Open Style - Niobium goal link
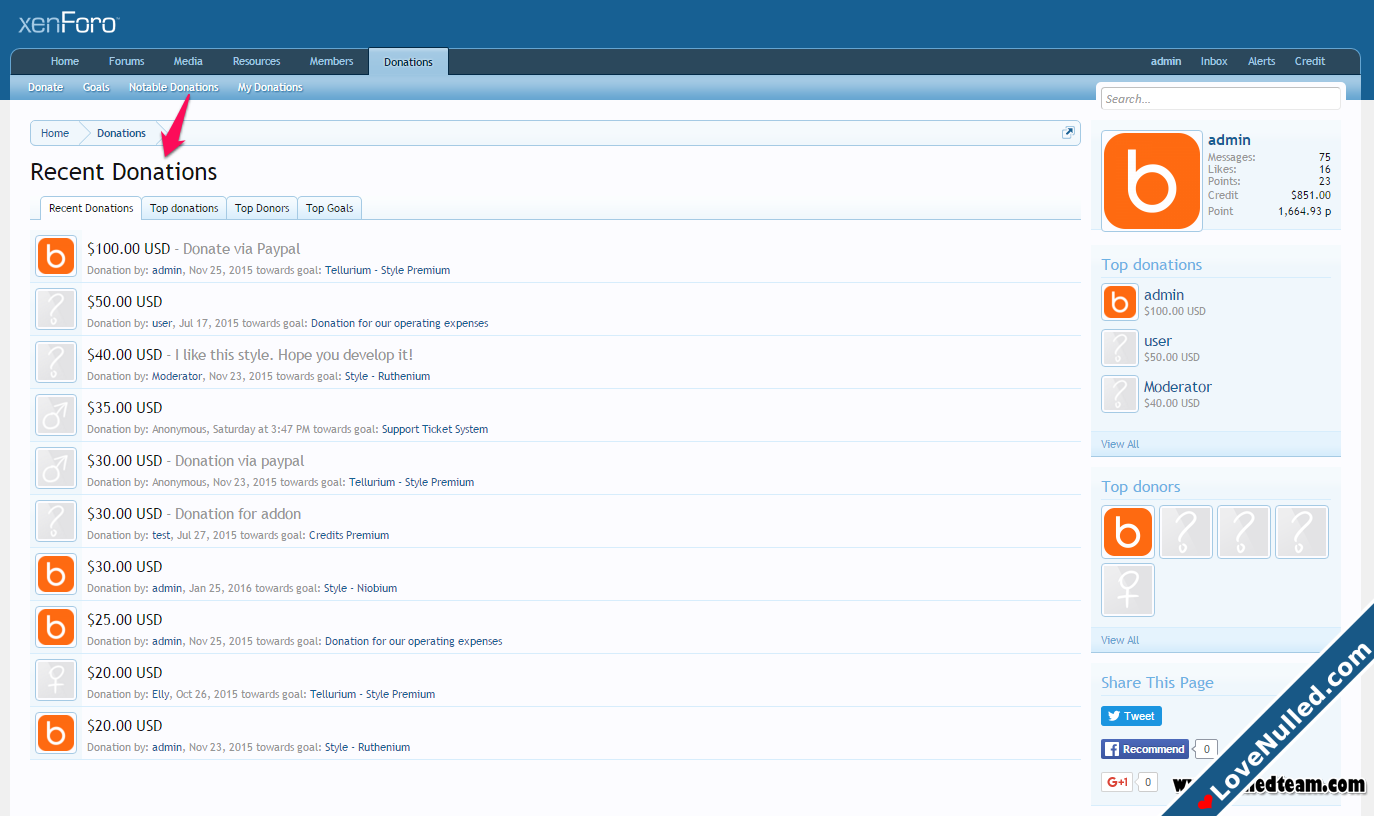Screen dimensions: 1374x816 [x=360, y=588]
